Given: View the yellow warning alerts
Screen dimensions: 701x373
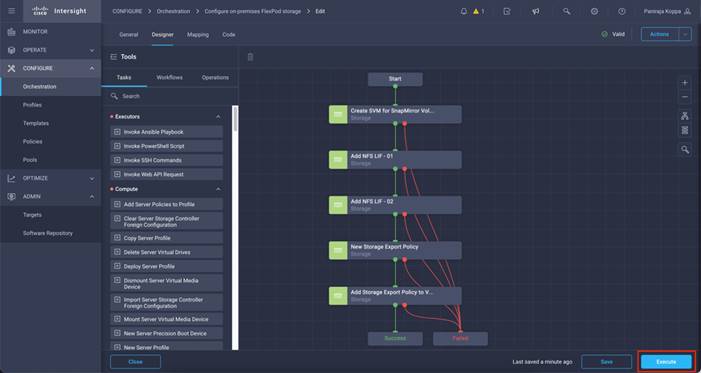Looking at the screenshot, I should pyautogui.click(x=478, y=11).
